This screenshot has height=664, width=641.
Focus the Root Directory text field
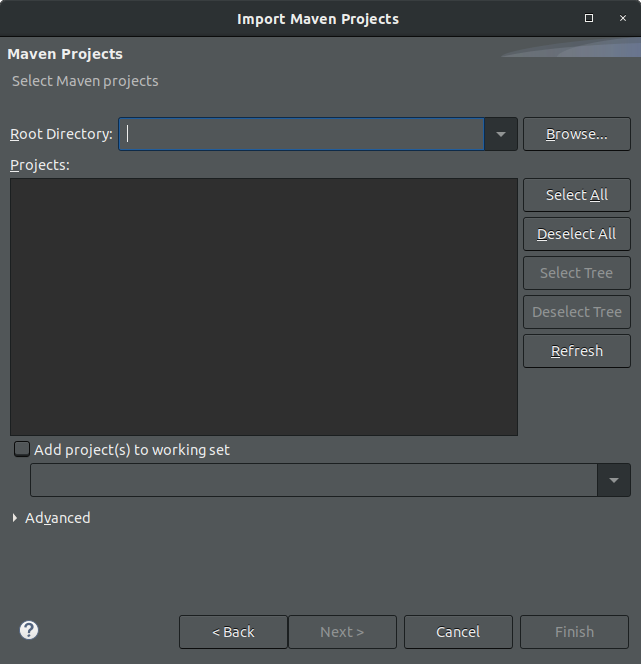pyautogui.click(x=300, y=134)
